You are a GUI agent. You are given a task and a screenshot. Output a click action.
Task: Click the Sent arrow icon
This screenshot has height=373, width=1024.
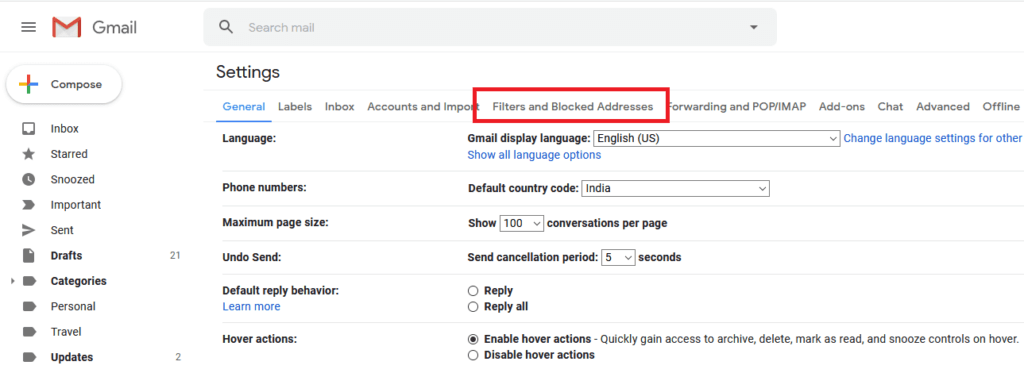point(29,230)
